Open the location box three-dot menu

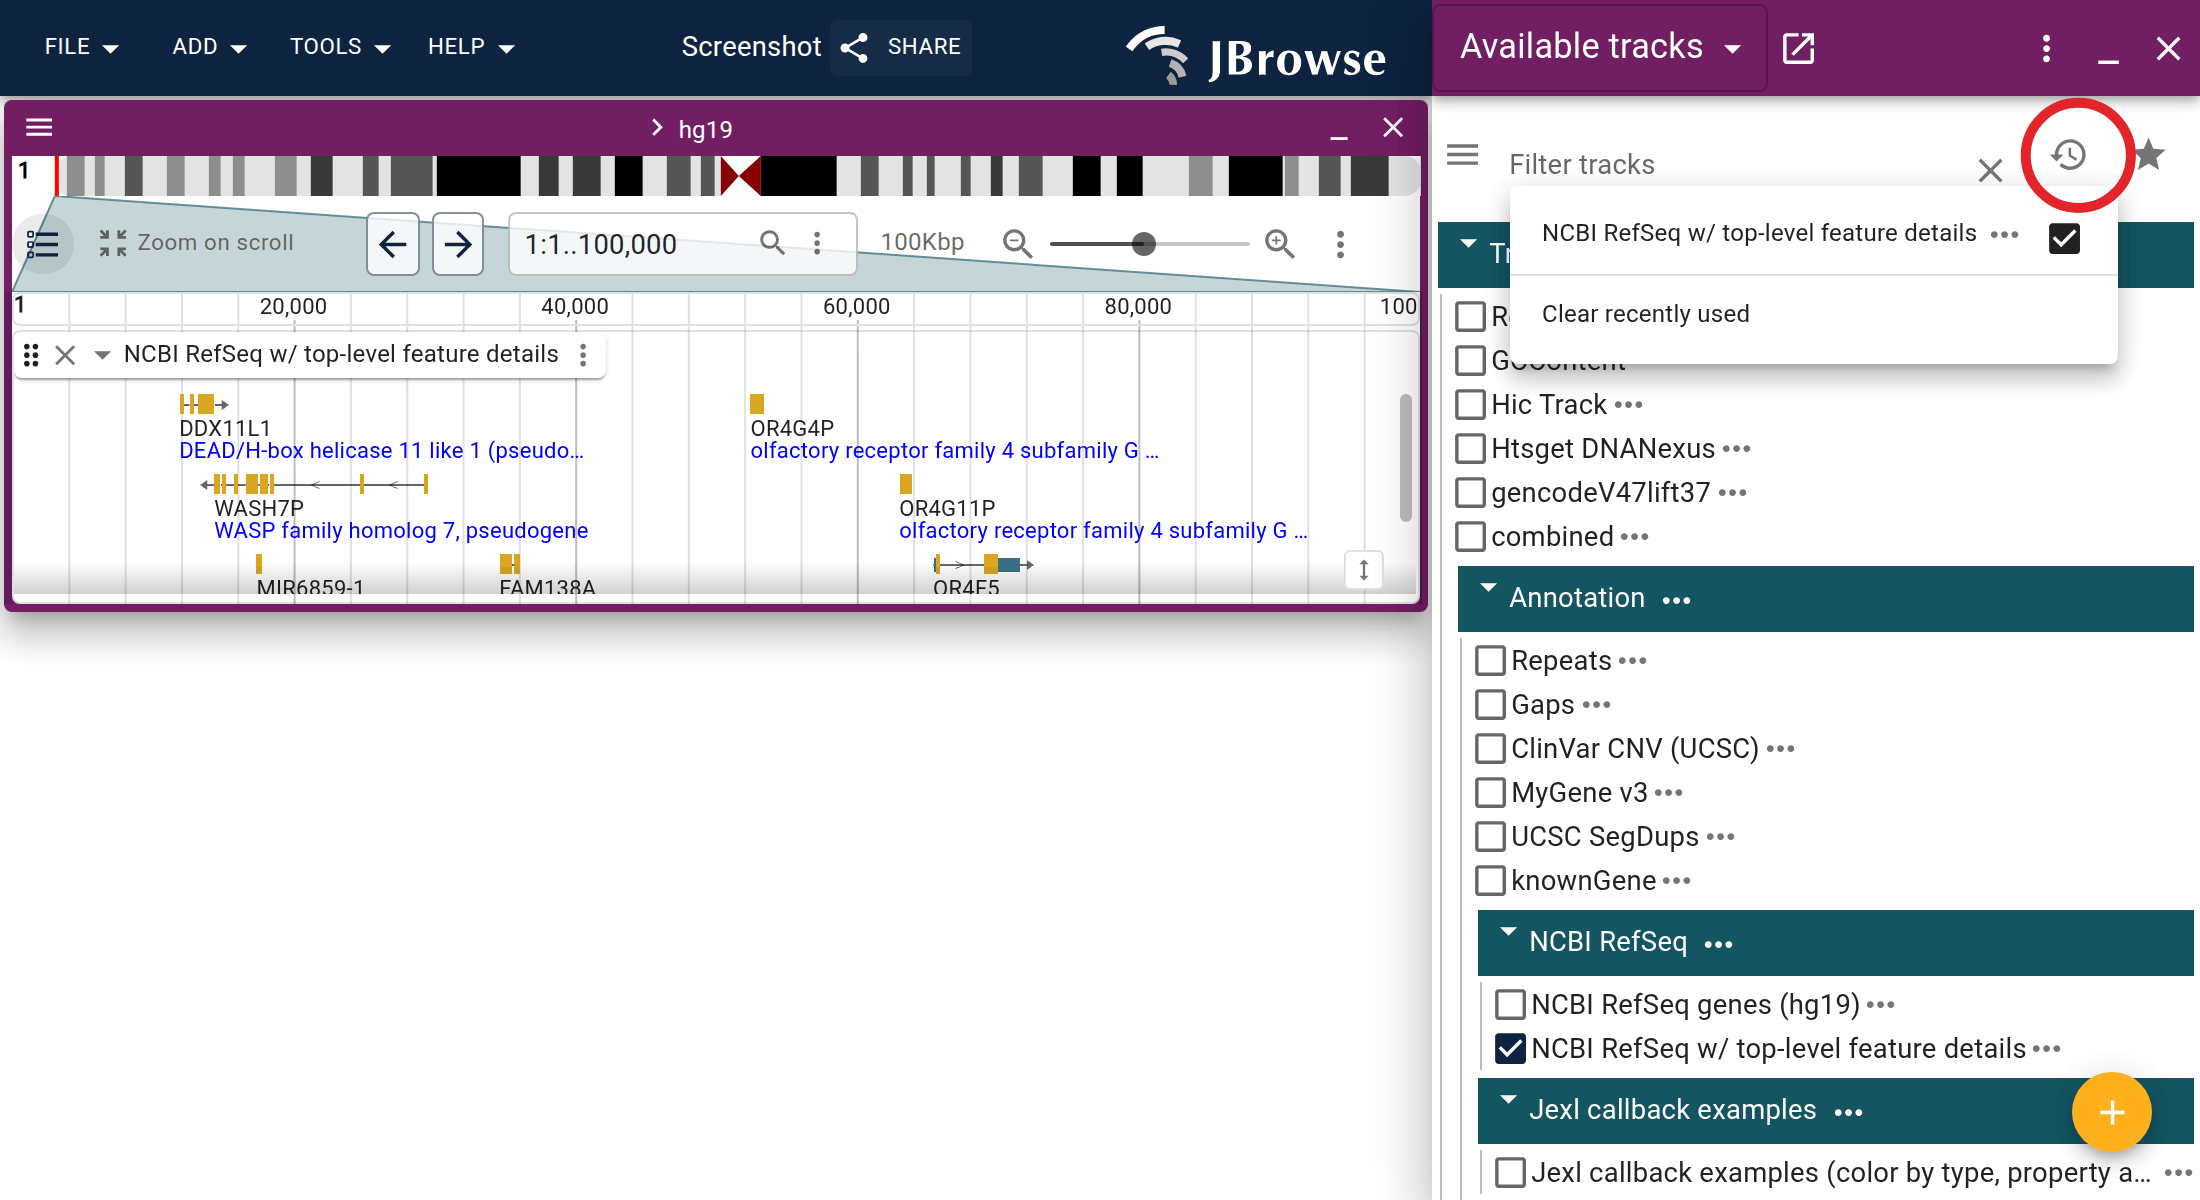(x=817, y=243)
